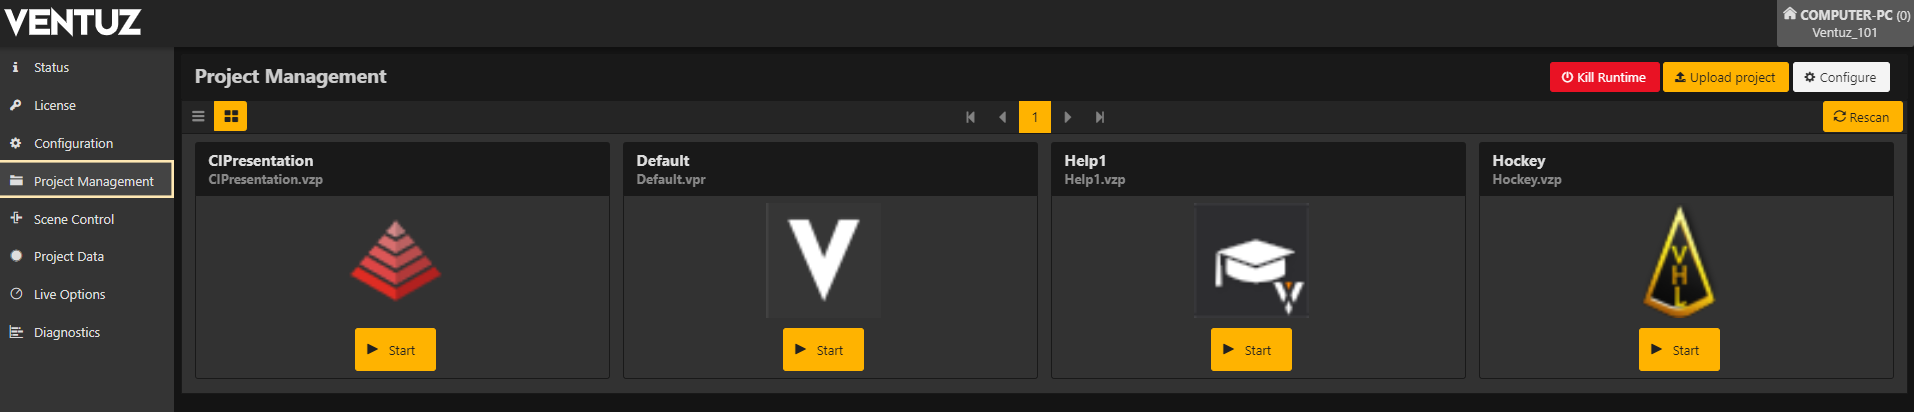Jump to first page of projects

click(x=970, y=117)
